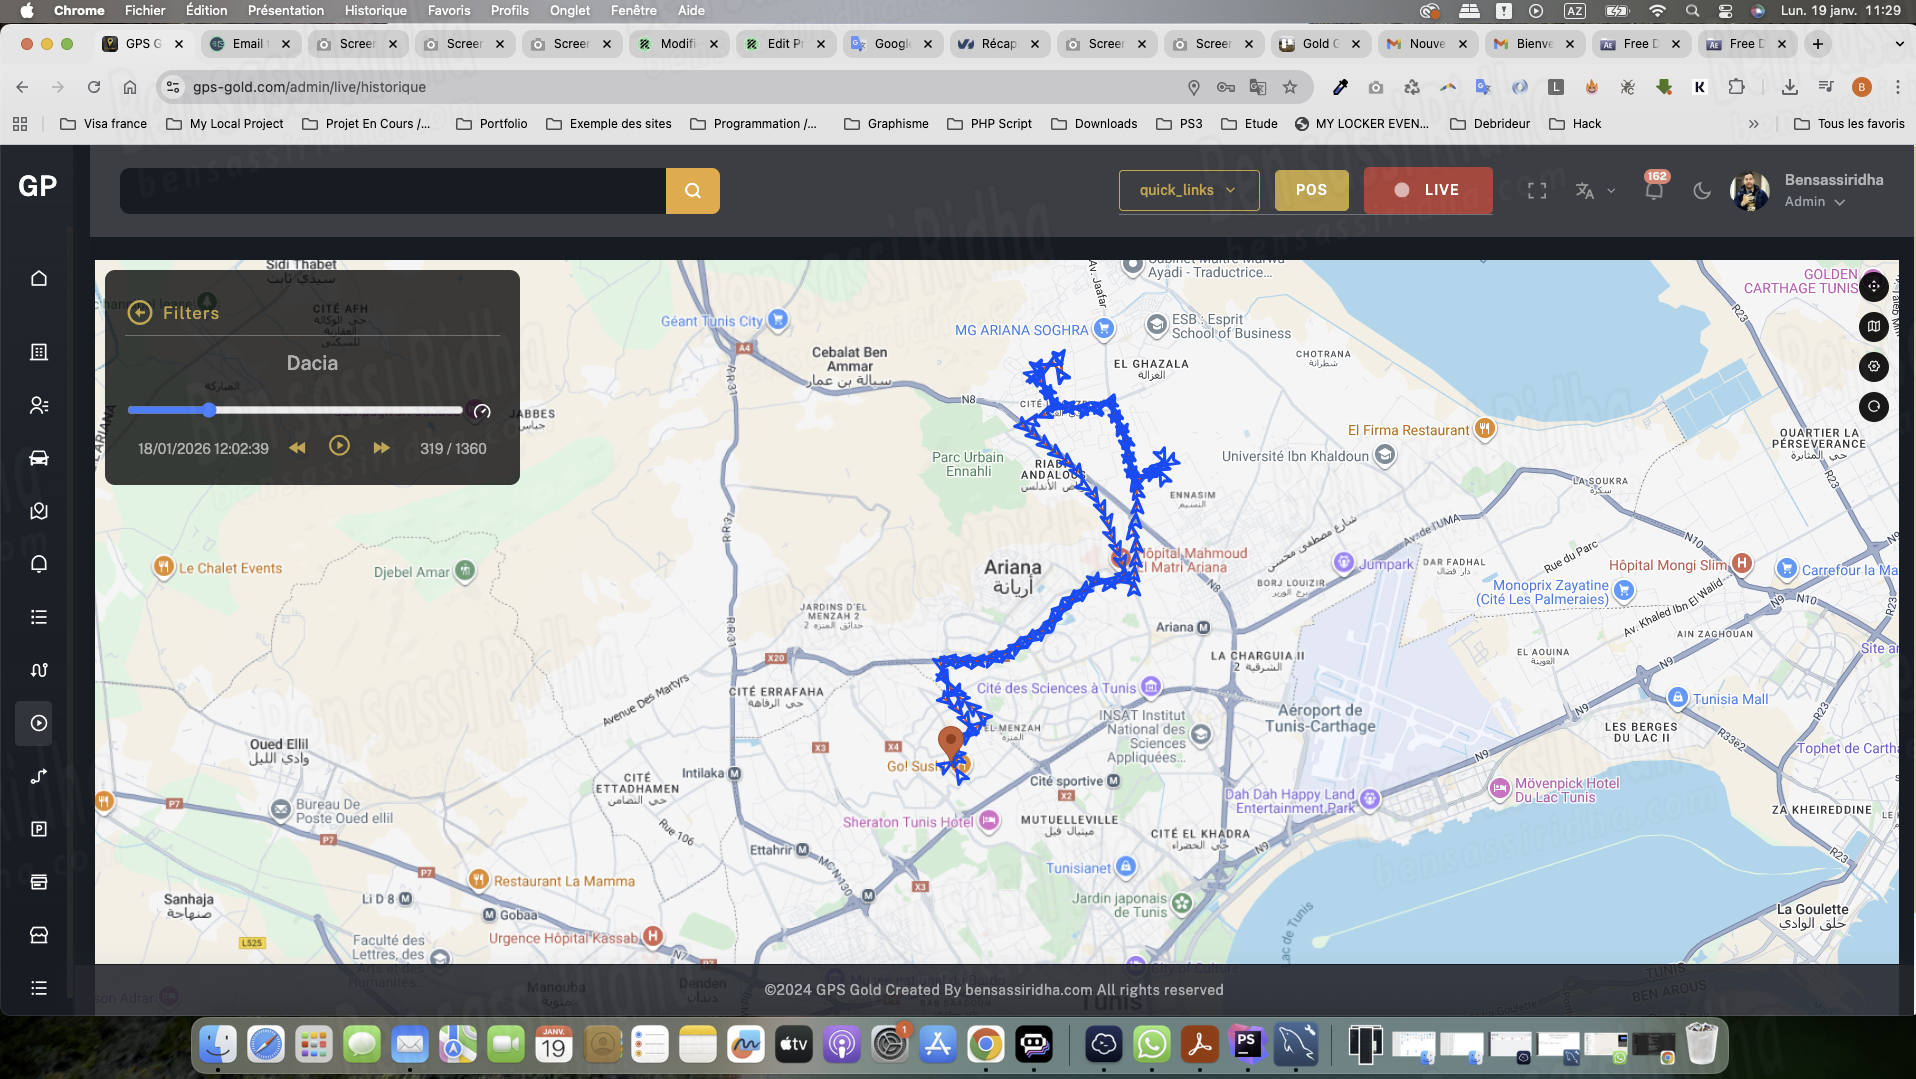Image resolution: width=1916 pixels, height=1079 pixels.
Task: Click the map layers icon on map
Action: point(1873,326)
